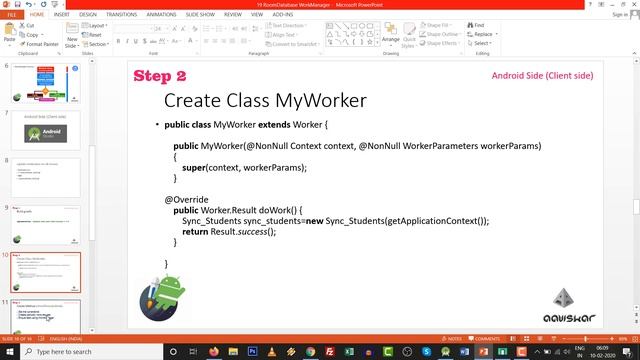Image resolution: width=640 pixels, height=360 pixels.
Task: Open the FILE tab
Action: coord(12,15)
